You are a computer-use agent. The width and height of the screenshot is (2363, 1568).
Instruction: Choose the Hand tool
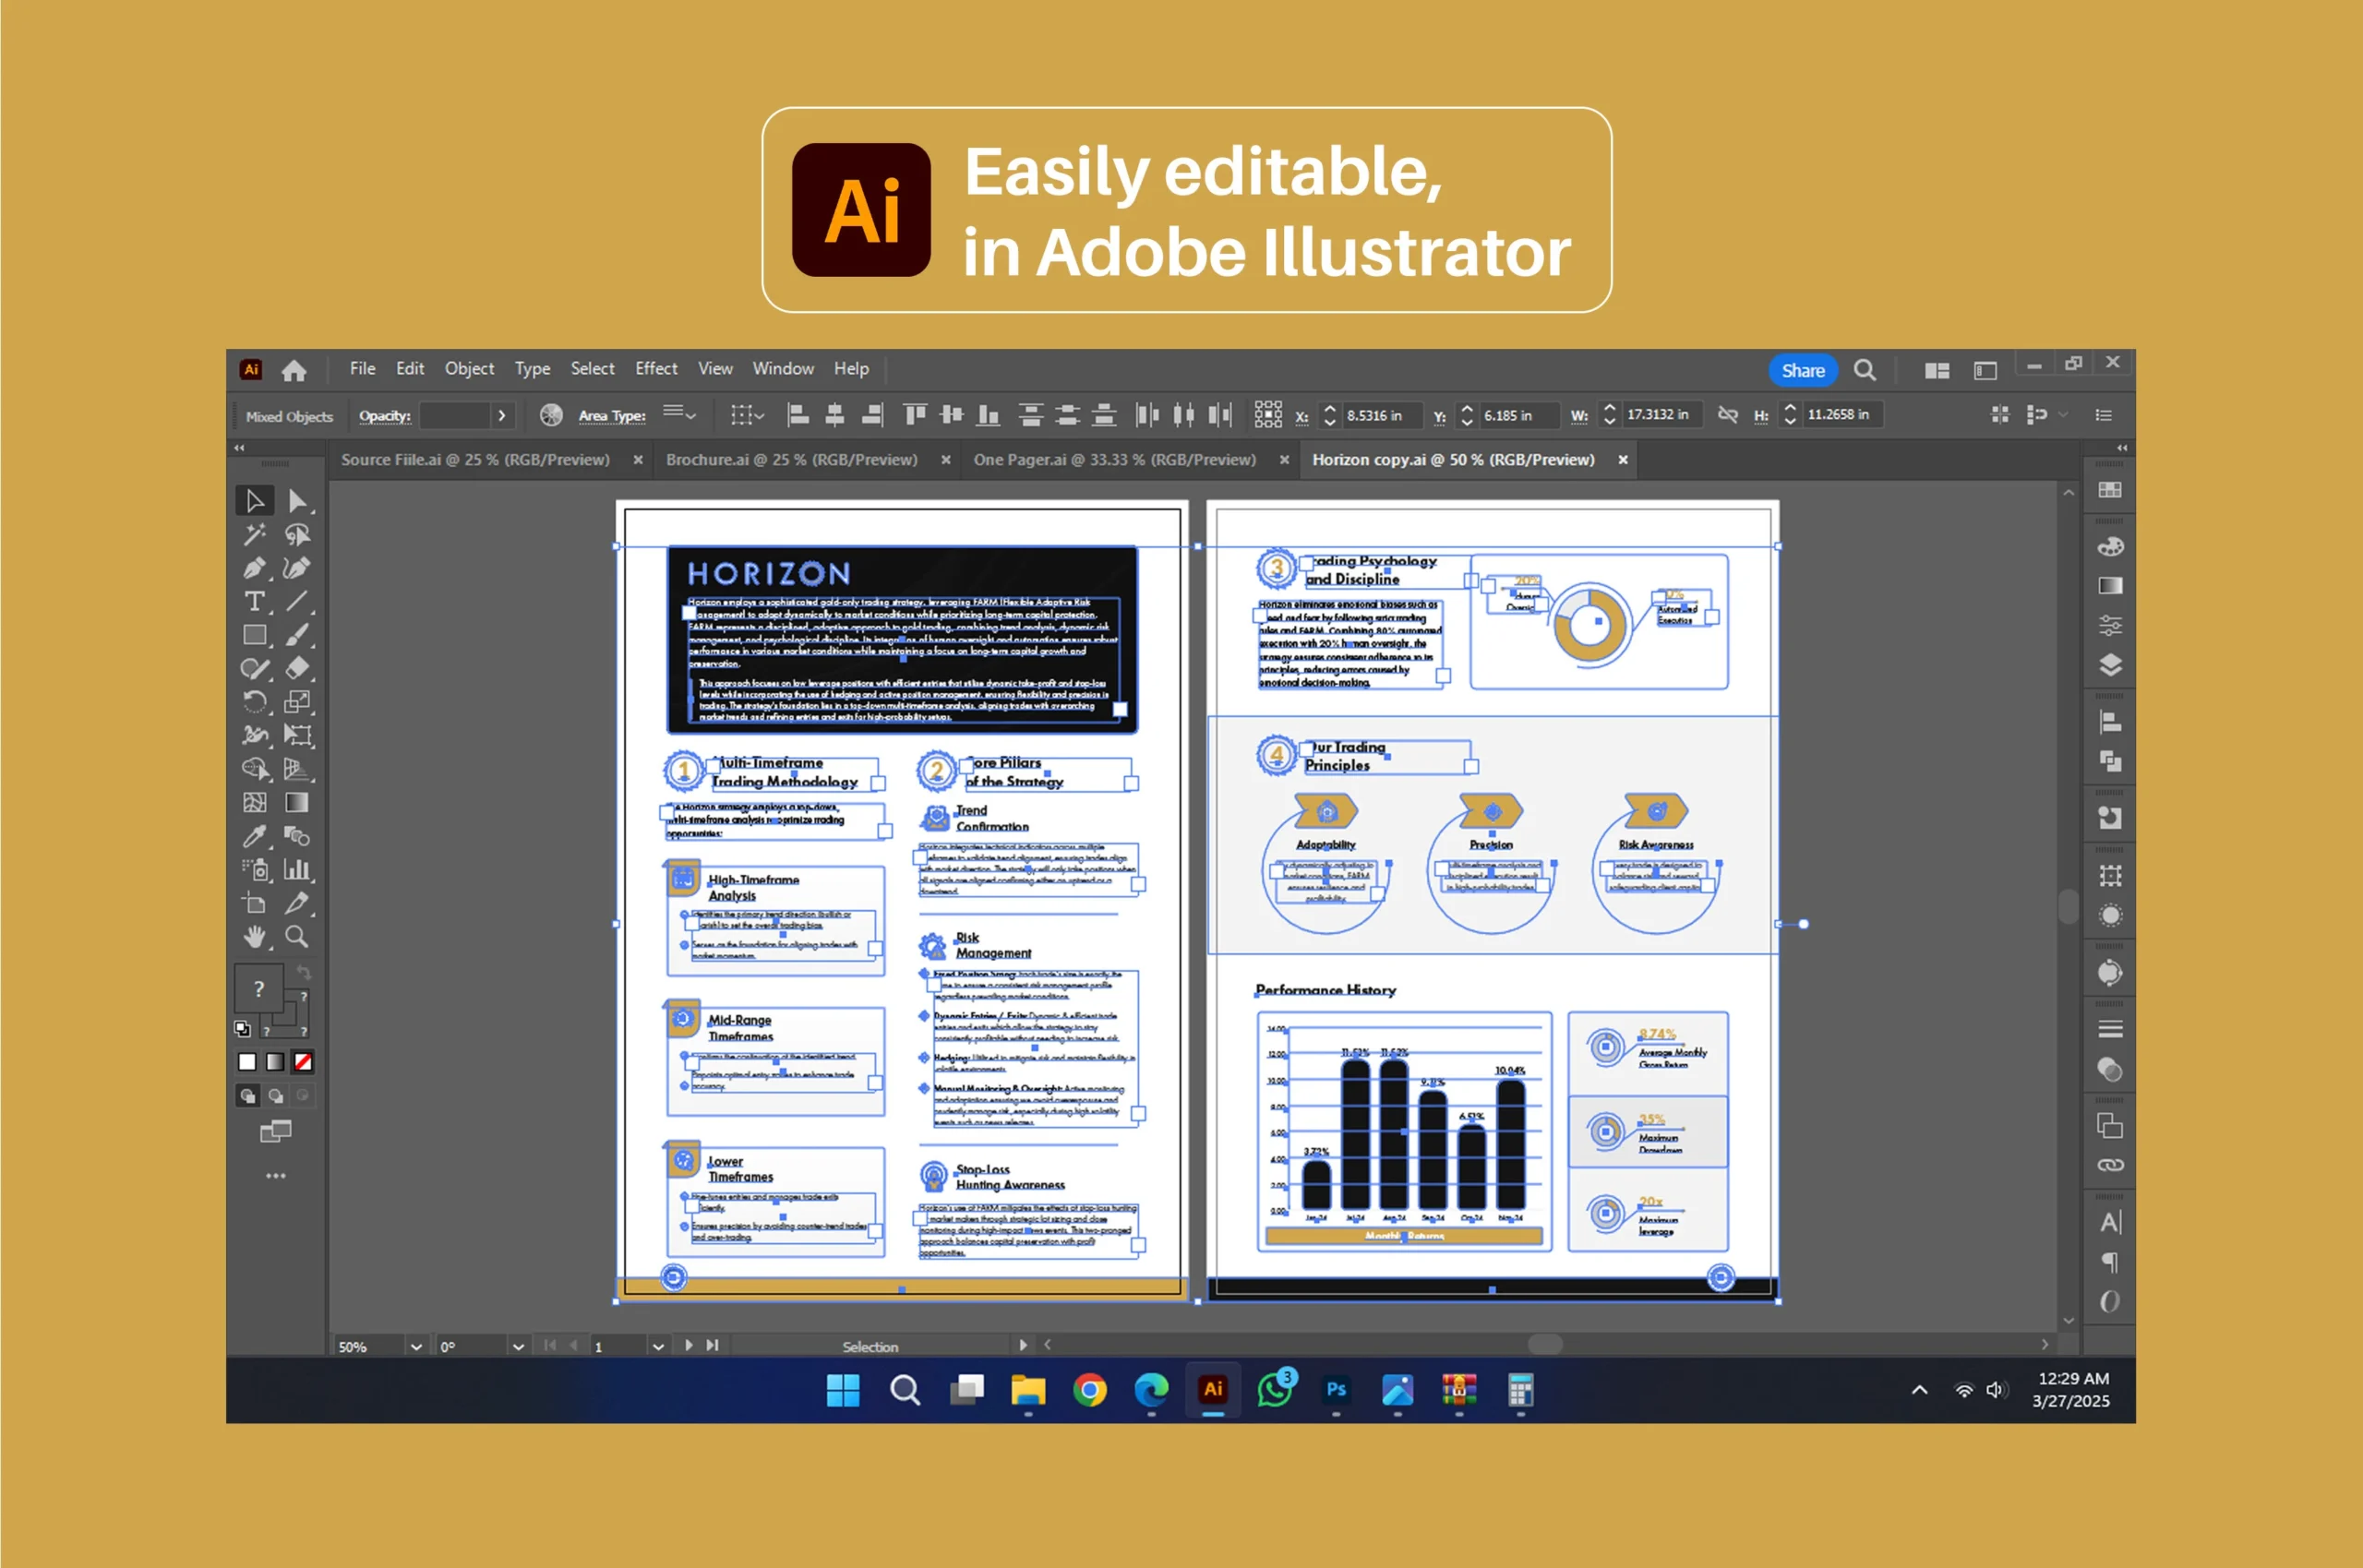(254, 937)
